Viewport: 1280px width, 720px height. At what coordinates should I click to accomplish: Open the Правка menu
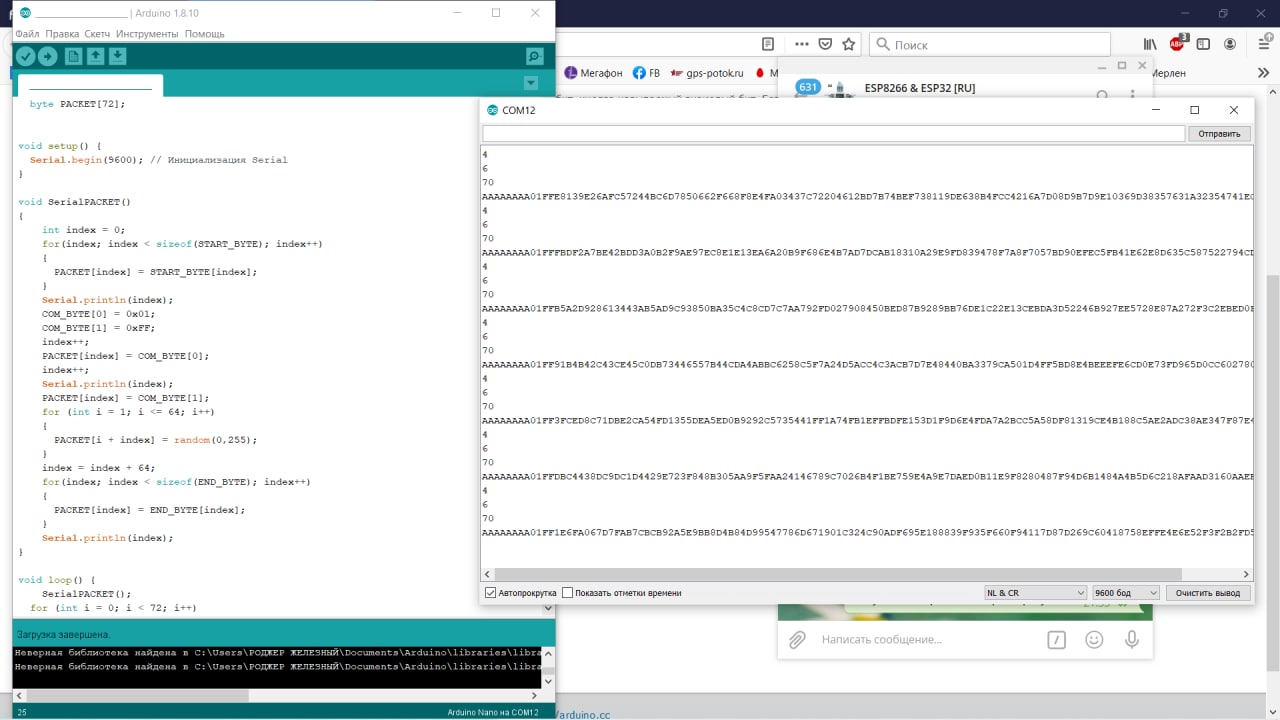(x=62, y=34)
